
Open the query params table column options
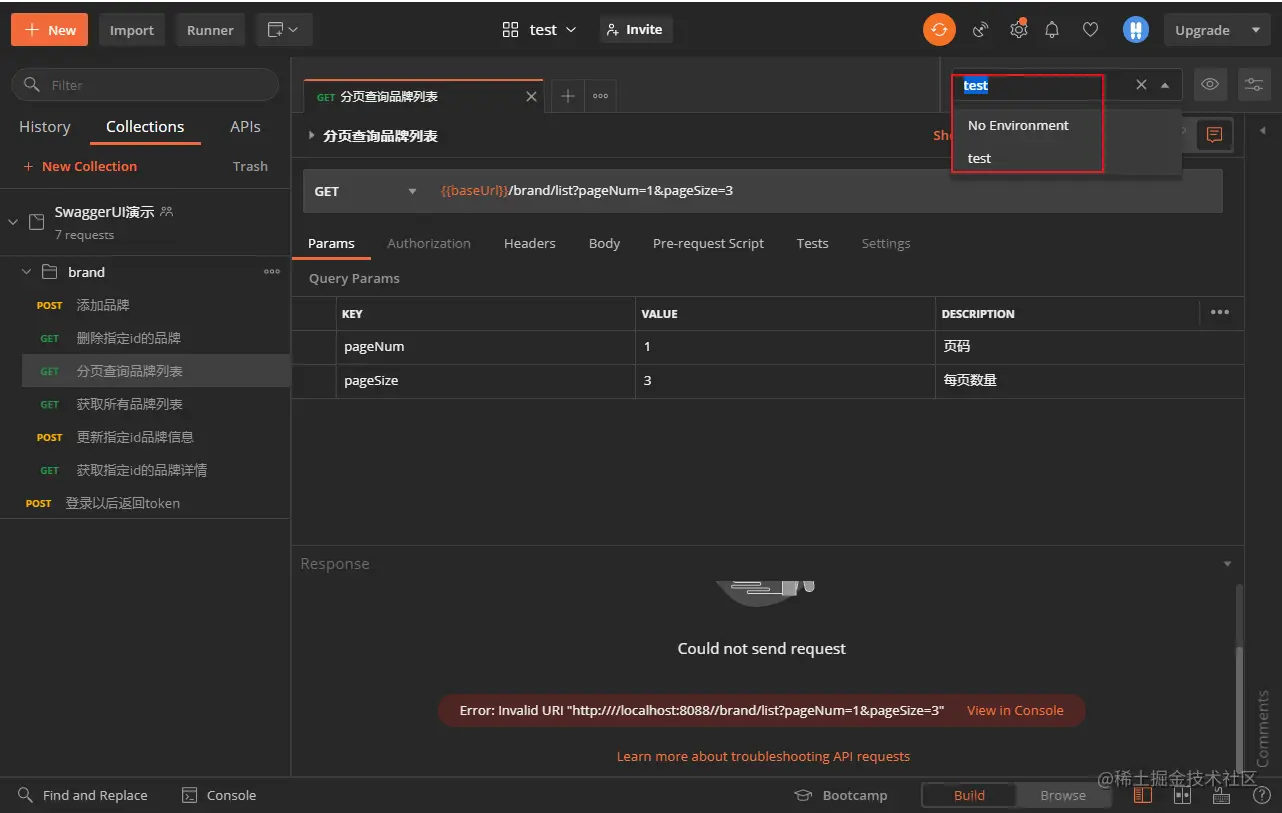tap(1220, 313)
